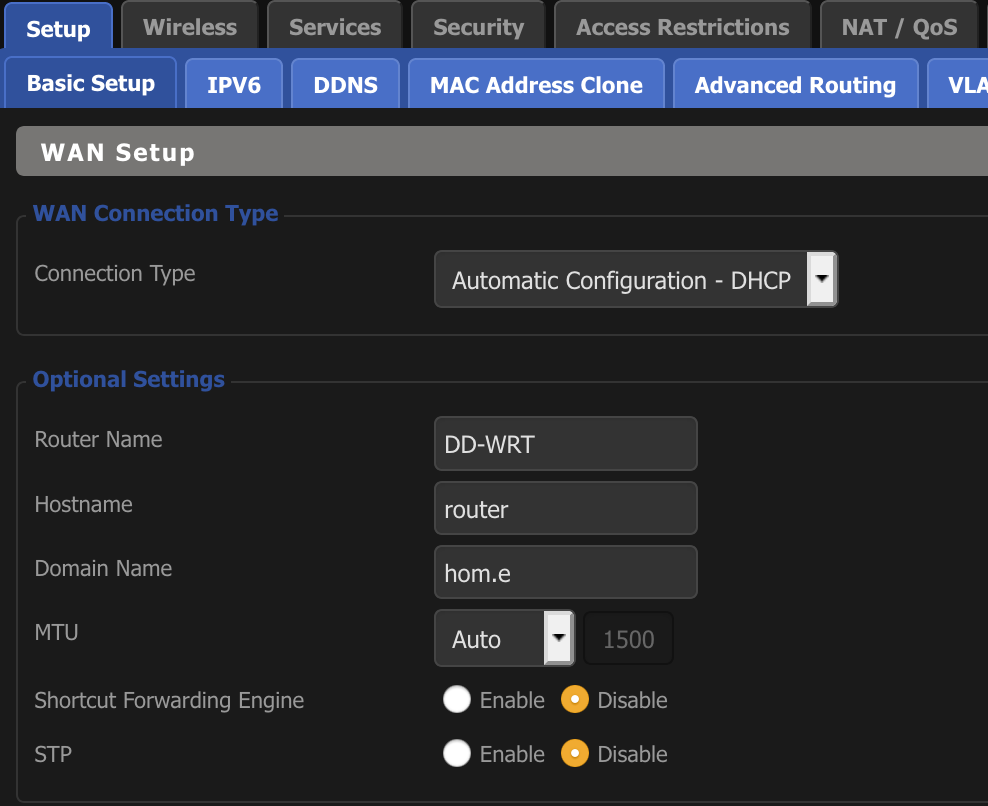988x806 pixels.
Task: Go to Access Restrictions tab
Action: pyautogui.click(x=682, y=27)
